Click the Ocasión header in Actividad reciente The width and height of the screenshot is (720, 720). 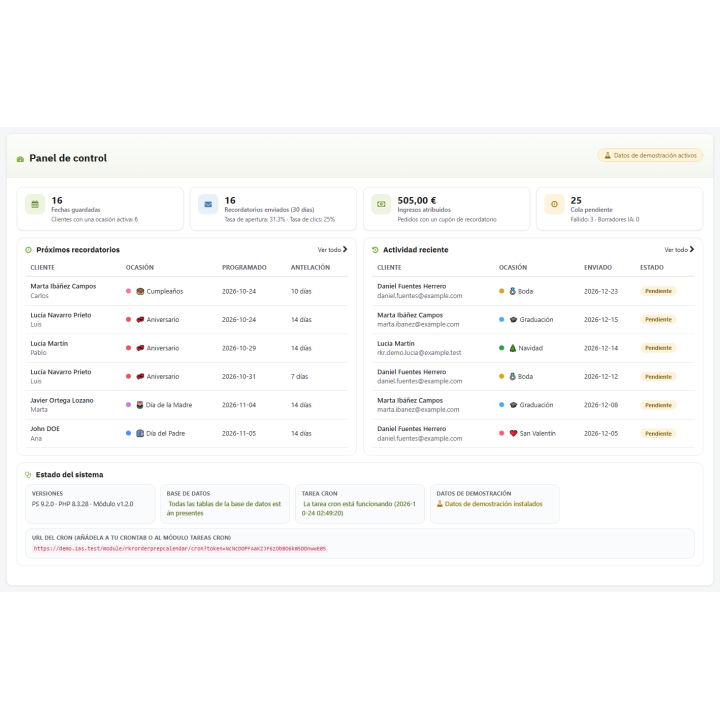513,267
